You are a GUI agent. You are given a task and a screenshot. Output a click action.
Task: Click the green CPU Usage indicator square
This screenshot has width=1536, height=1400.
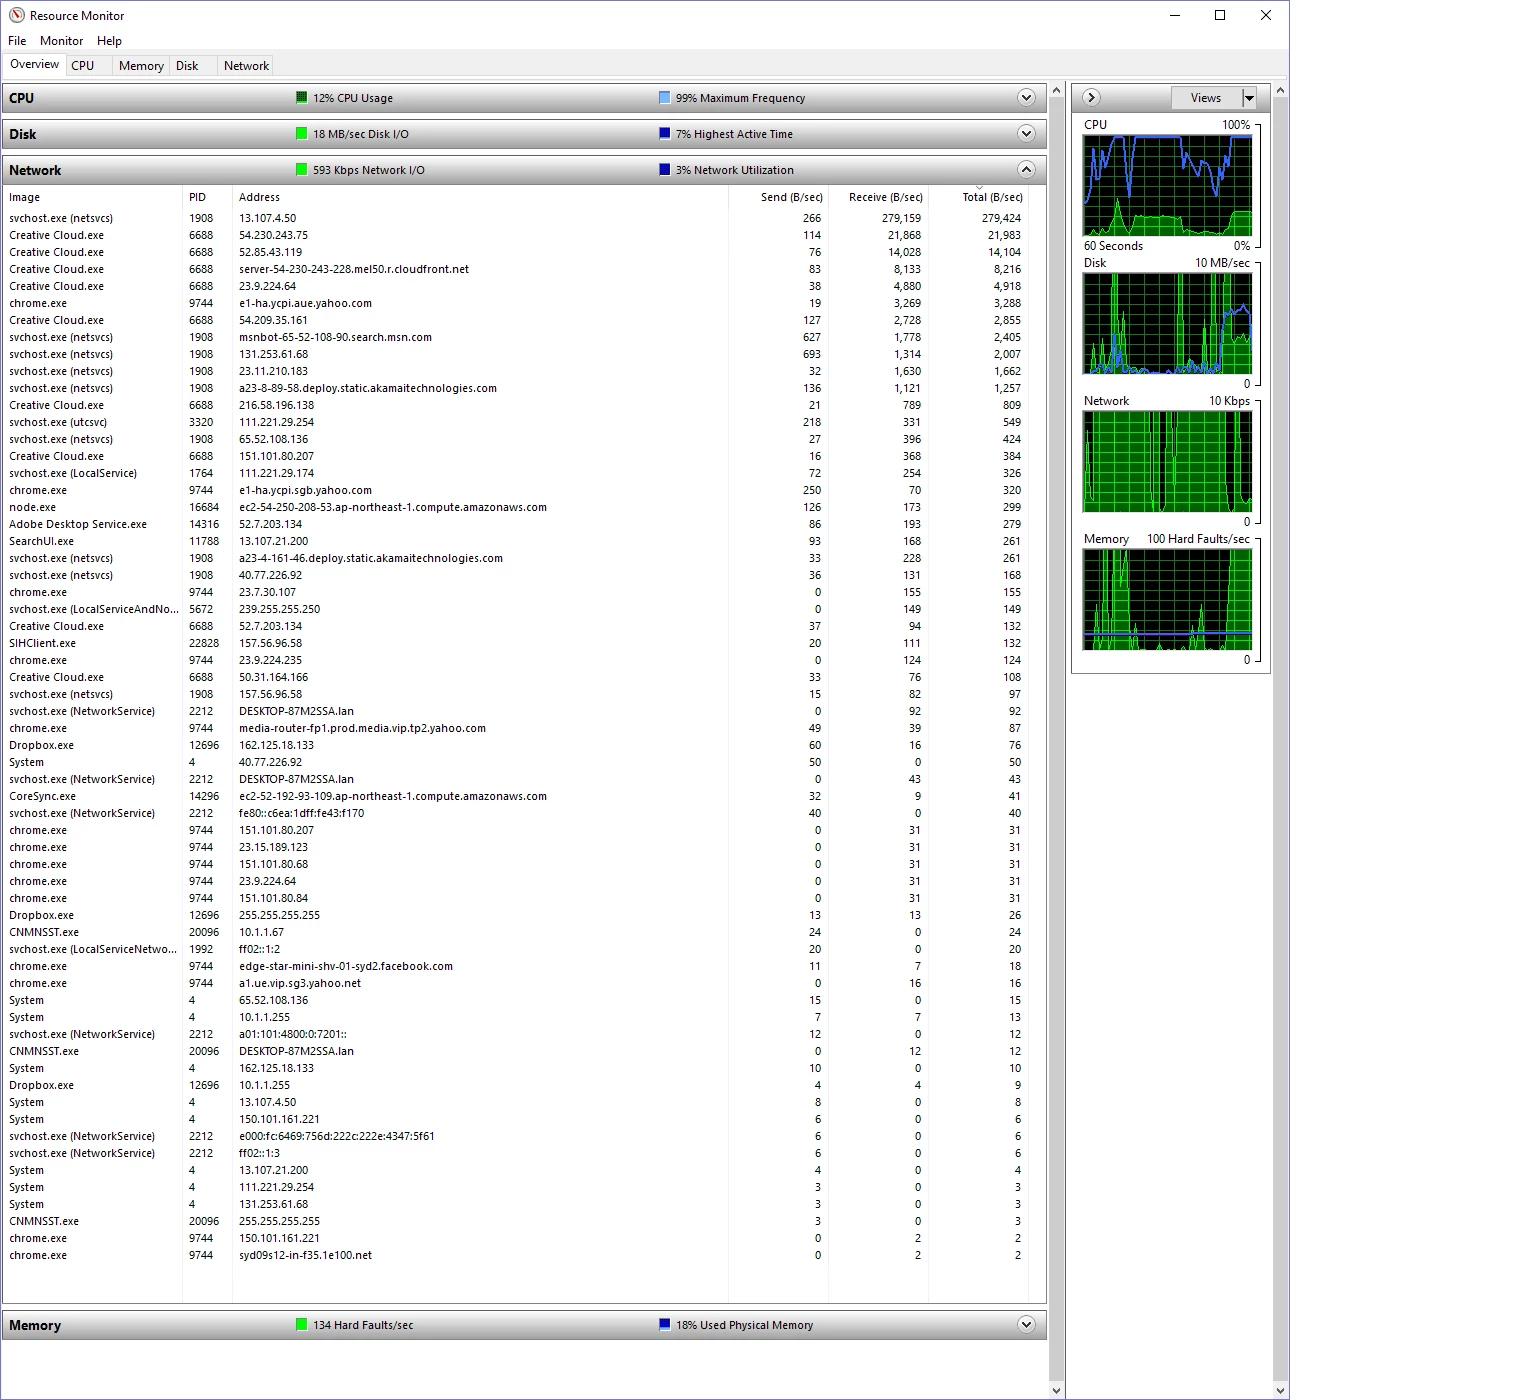[302, 97]
